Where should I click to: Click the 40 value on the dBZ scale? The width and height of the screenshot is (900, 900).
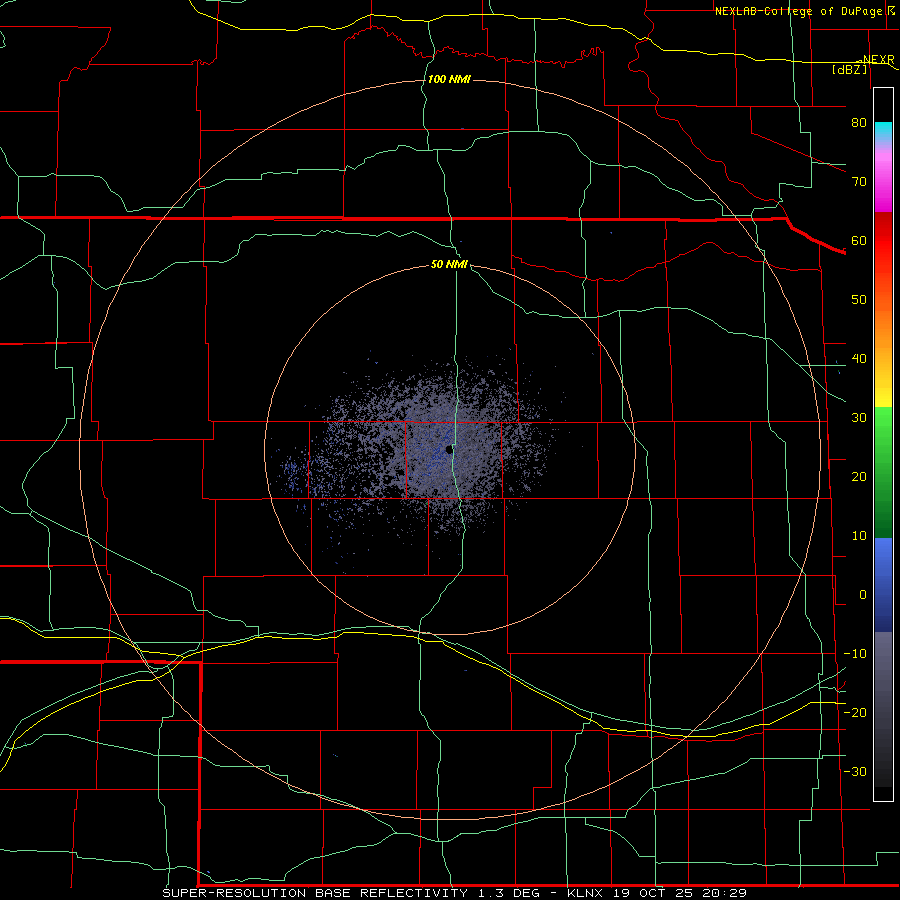(859, 359)
